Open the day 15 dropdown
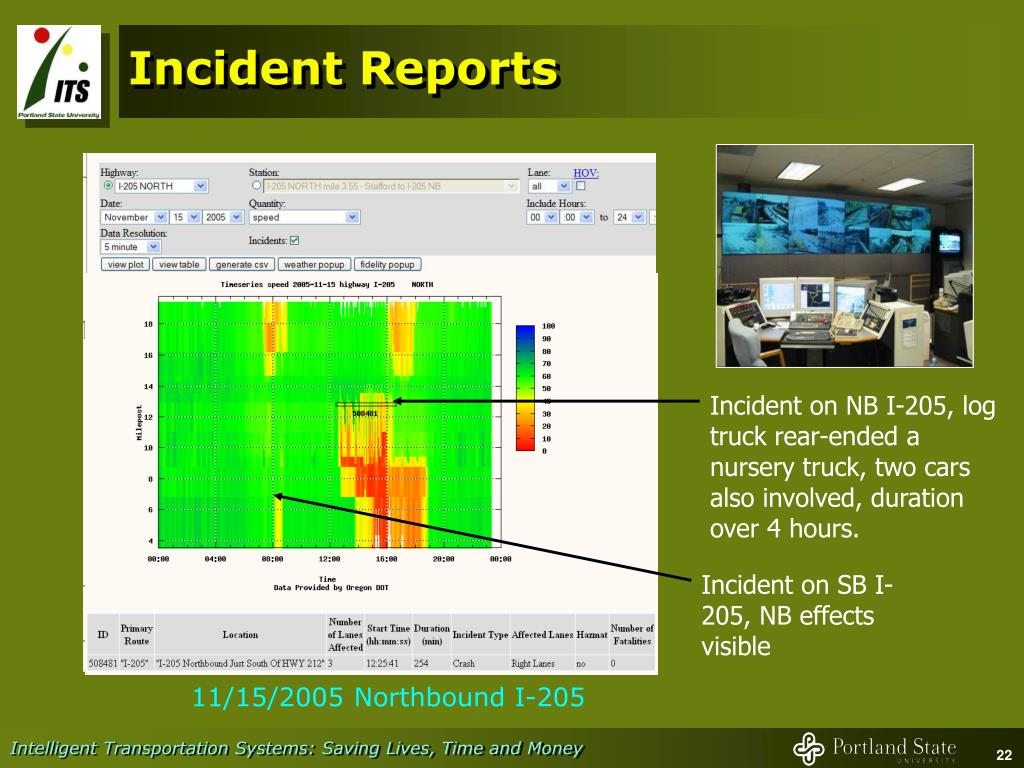This screenshot has height=768, width=1024. (185, 217)
